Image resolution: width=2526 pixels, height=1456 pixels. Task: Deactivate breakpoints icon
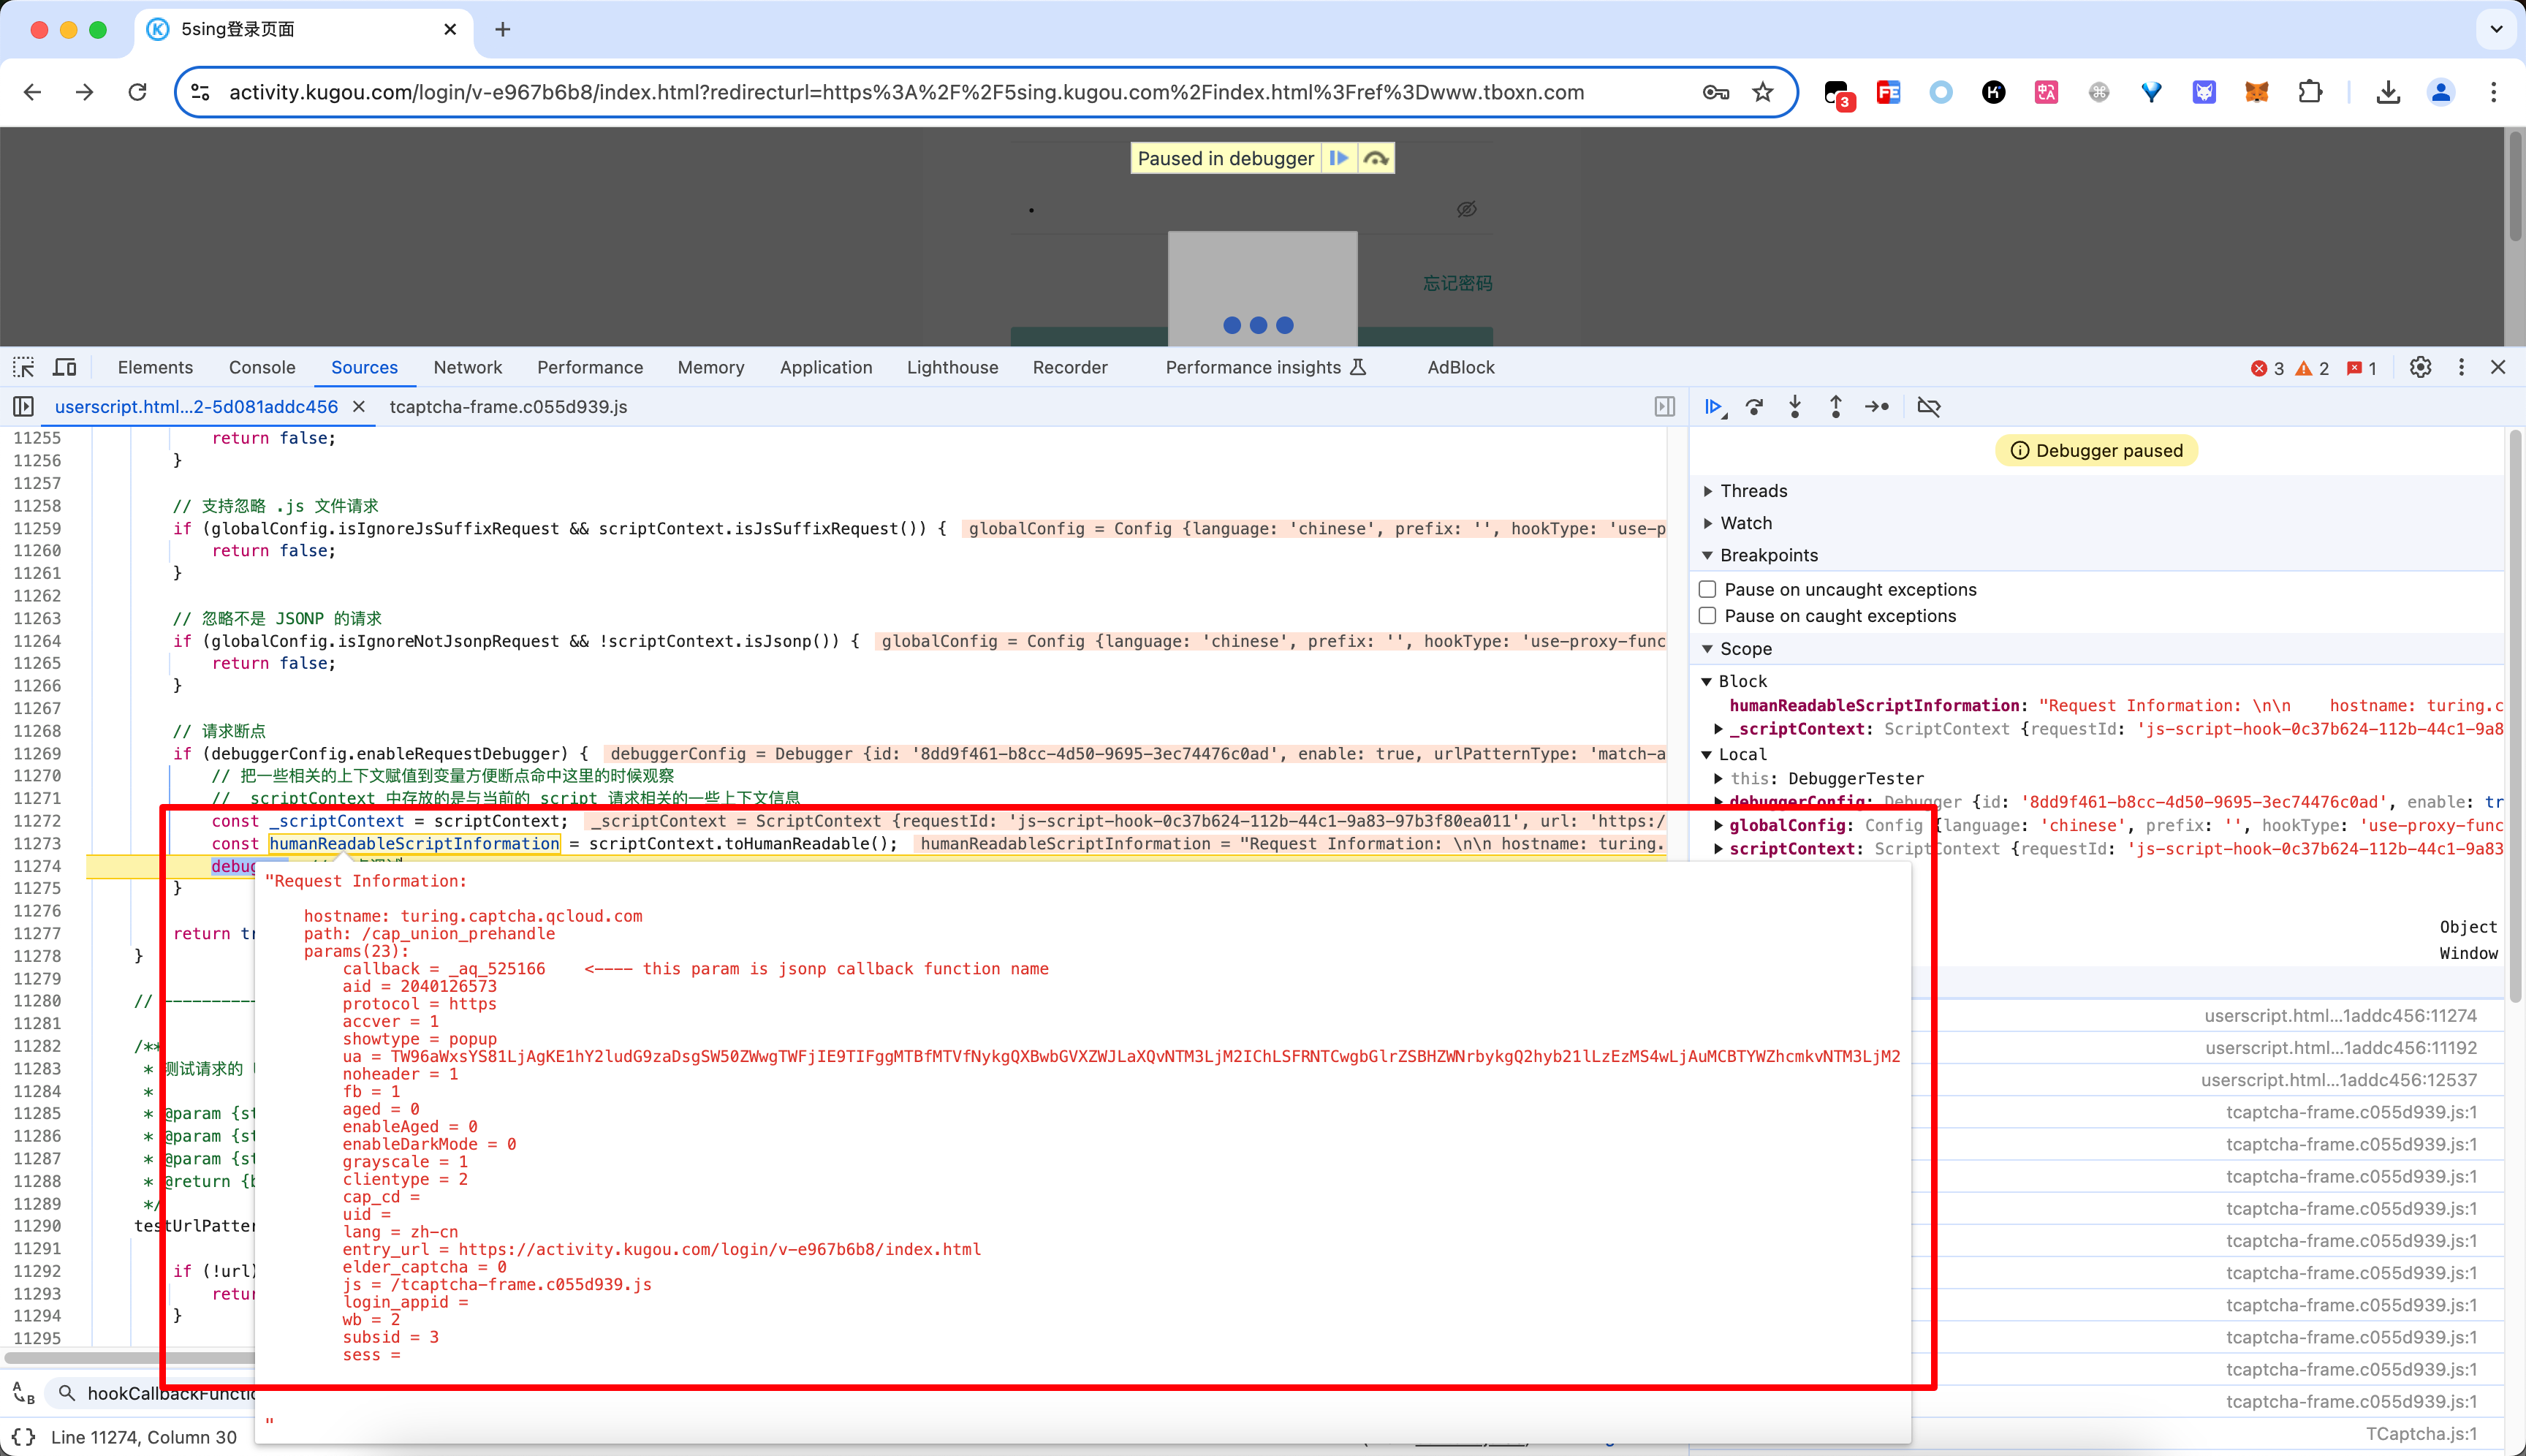[x=1929, y=407]
